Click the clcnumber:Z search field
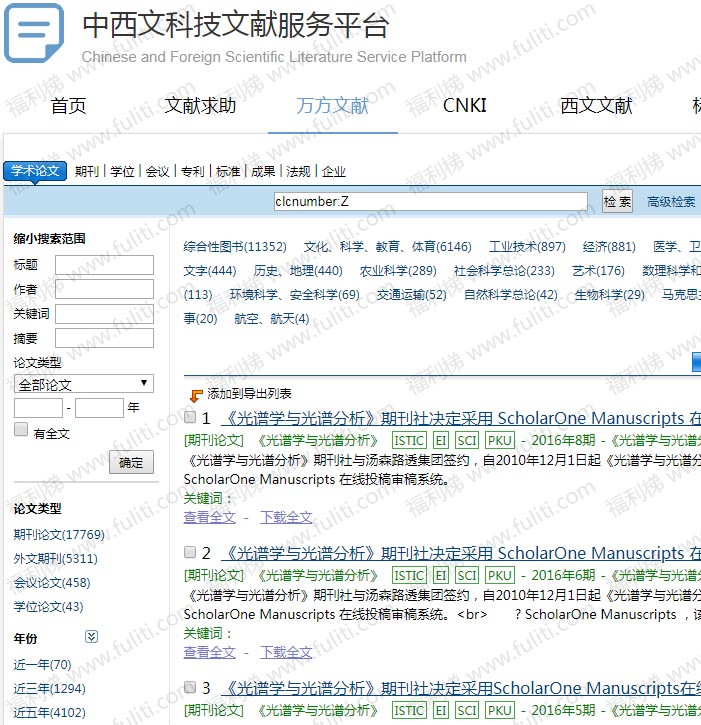Image resolution: width=701 pixels, height=725 pixels. (x=430, y=202)
